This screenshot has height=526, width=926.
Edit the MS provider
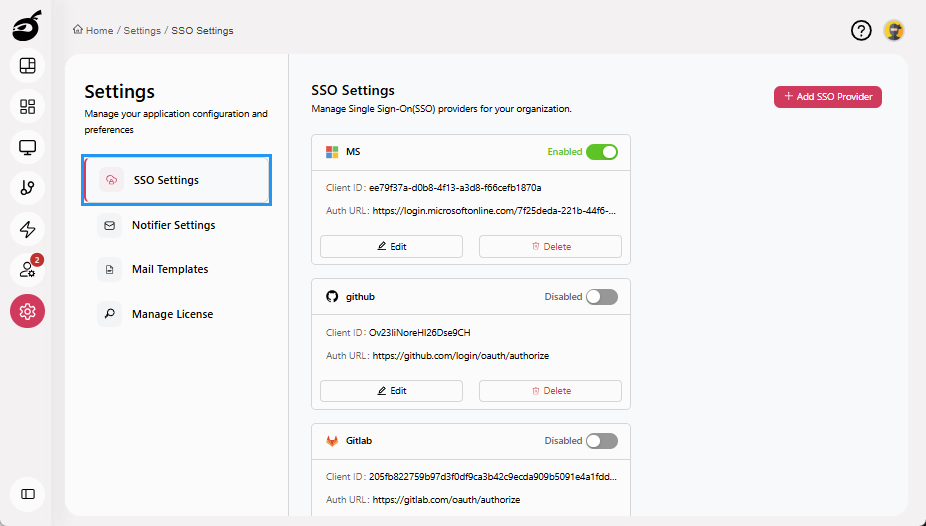coord(391,246)
